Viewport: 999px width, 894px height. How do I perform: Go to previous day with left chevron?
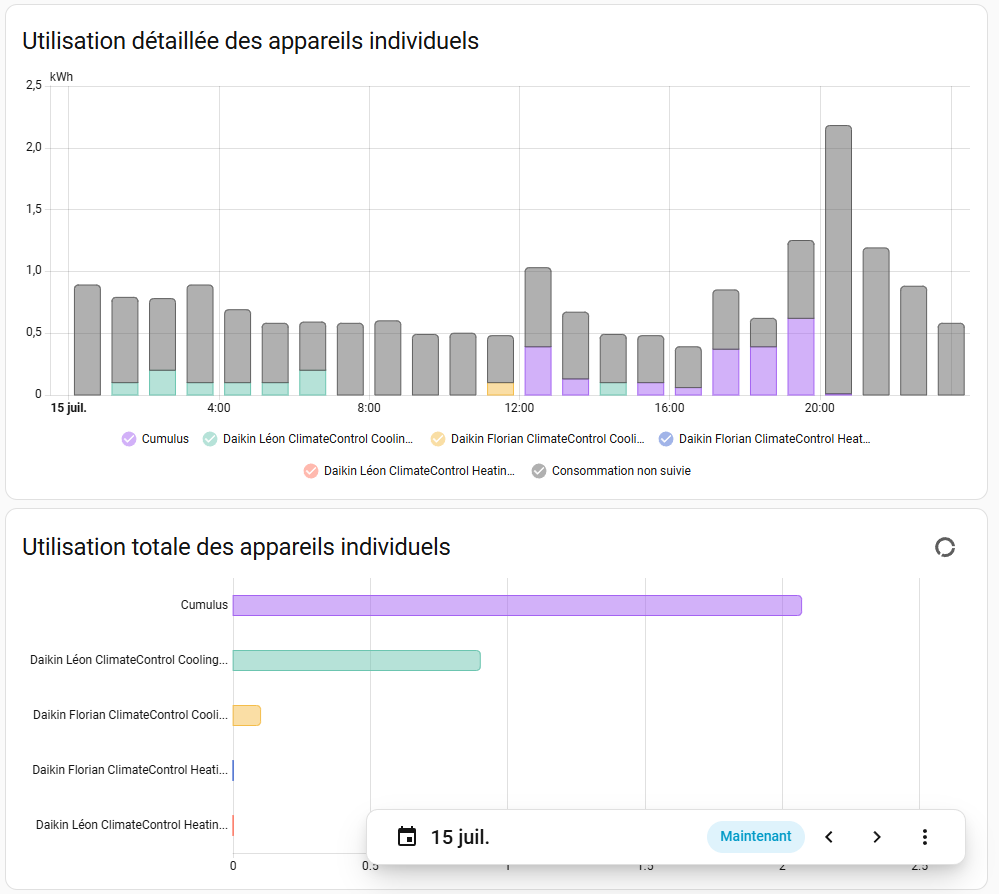[829, 837]
